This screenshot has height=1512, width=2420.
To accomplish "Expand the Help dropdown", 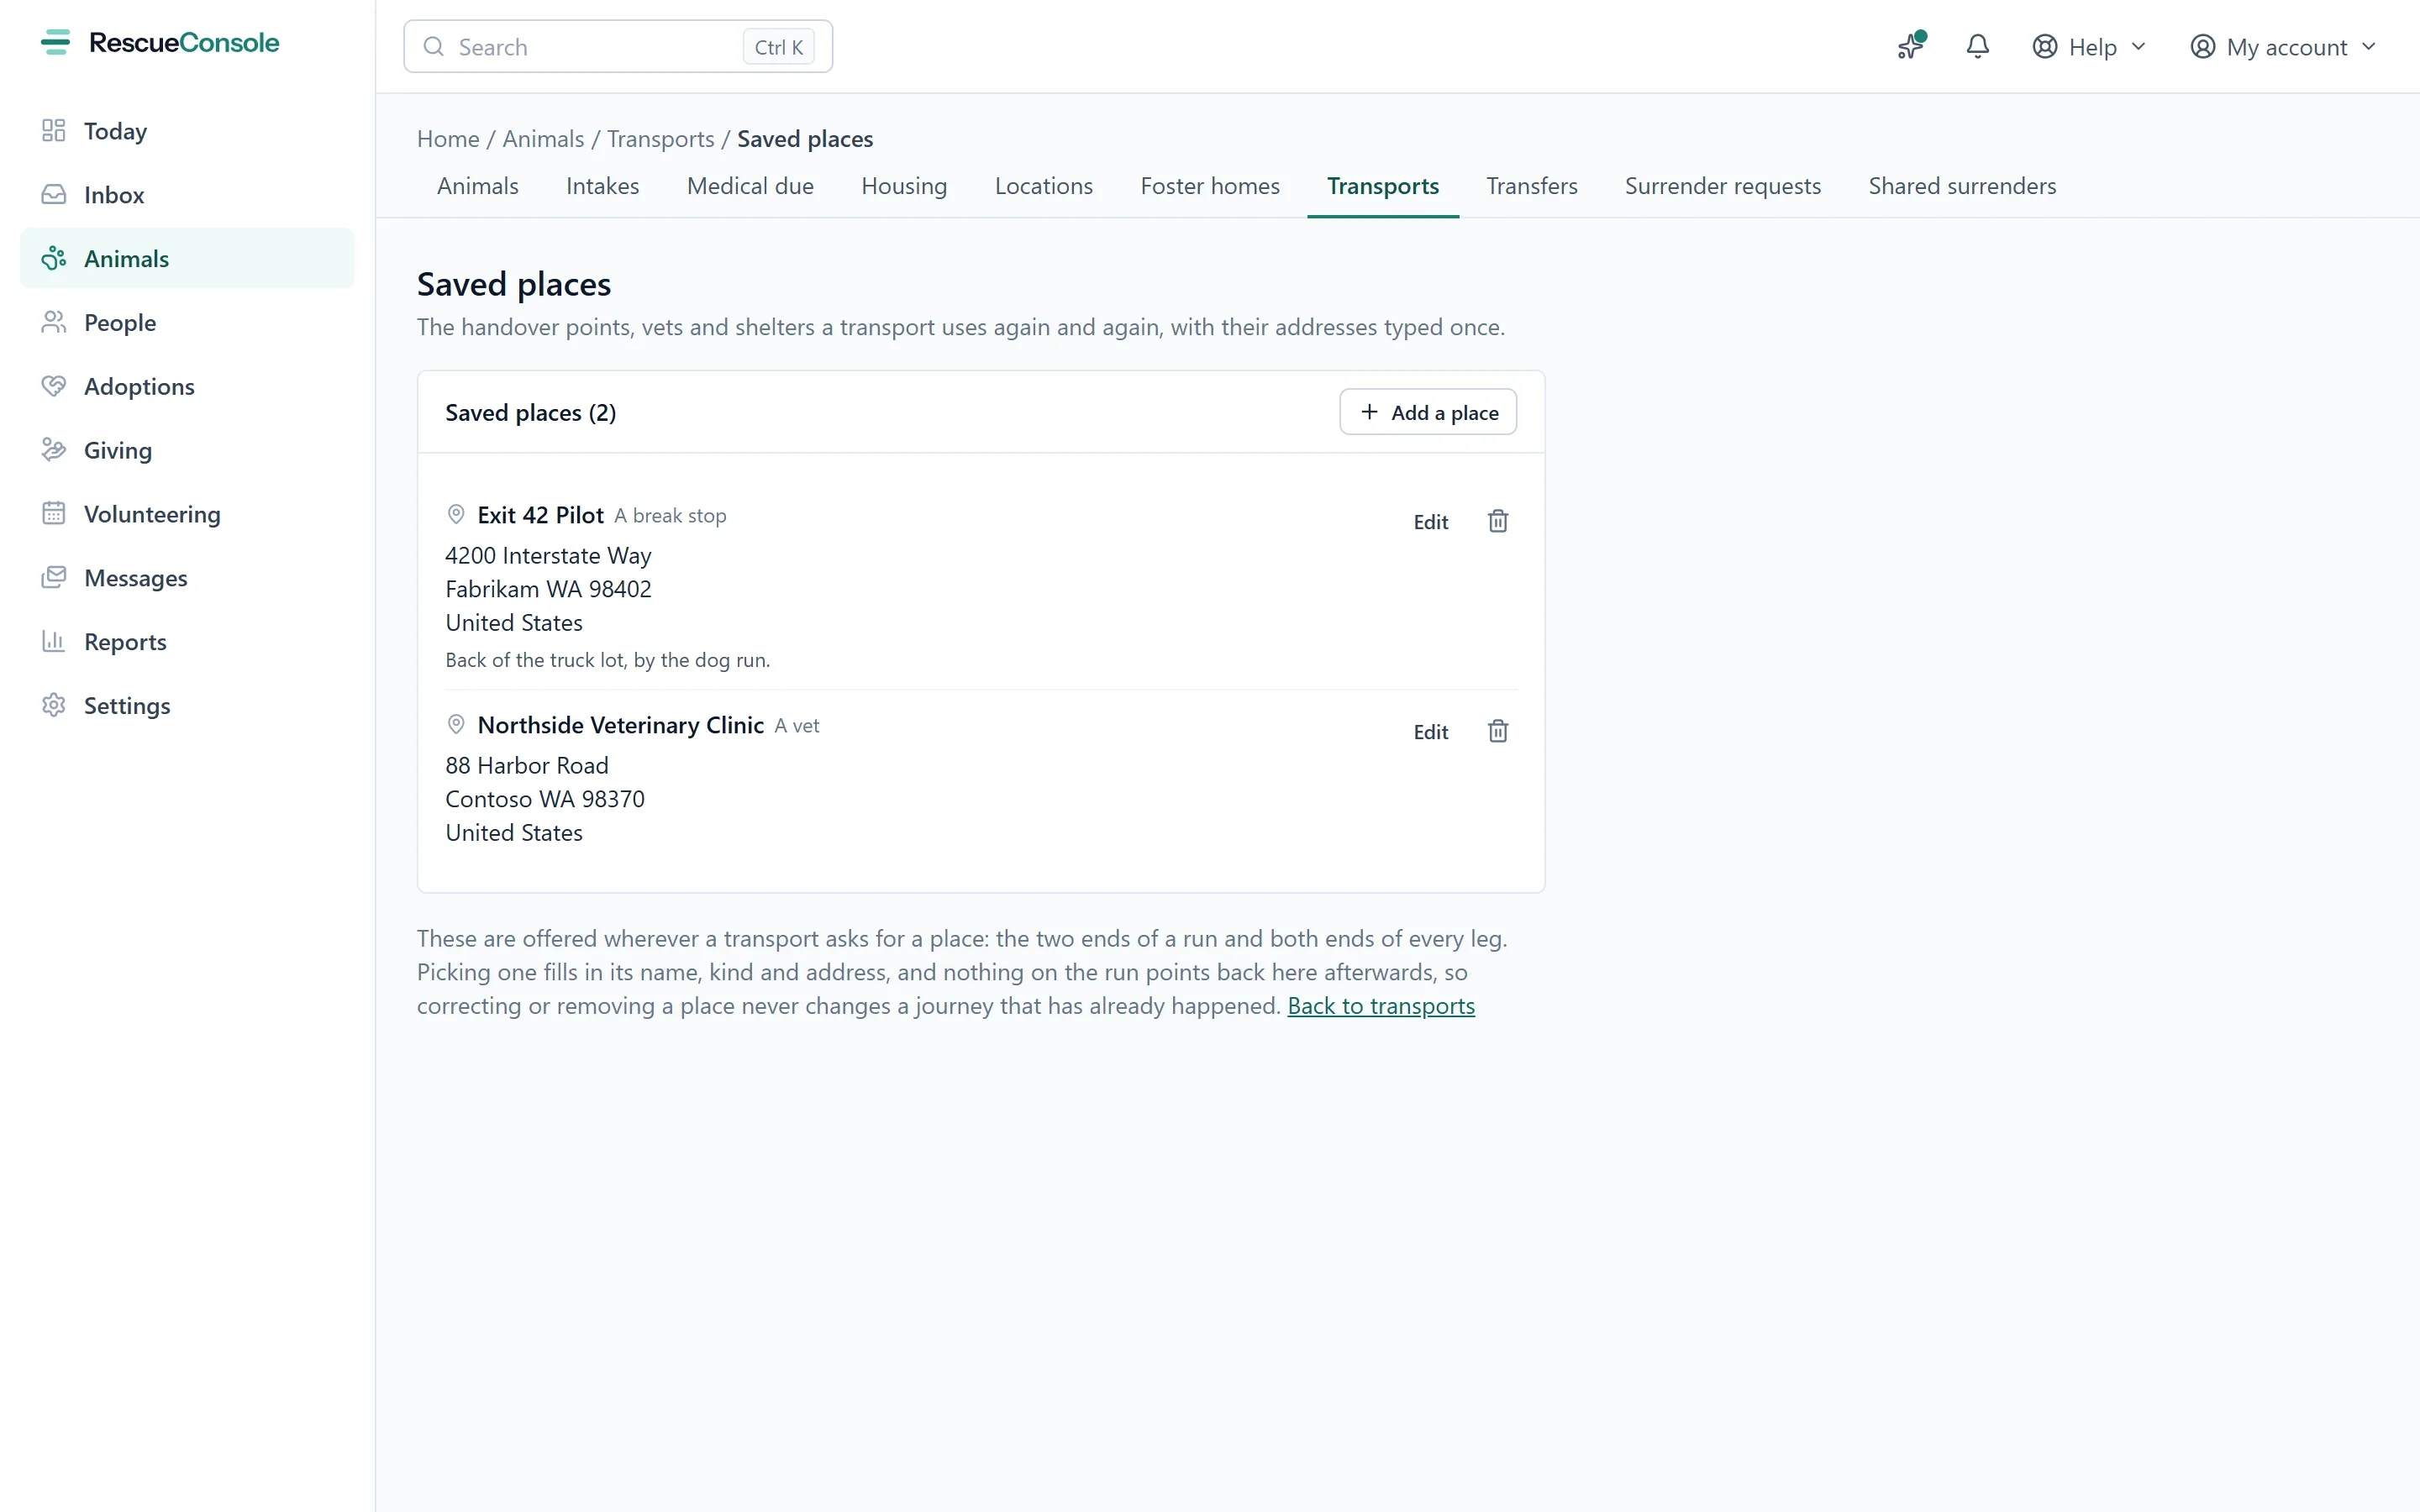I will click(x=2089, y=47).
